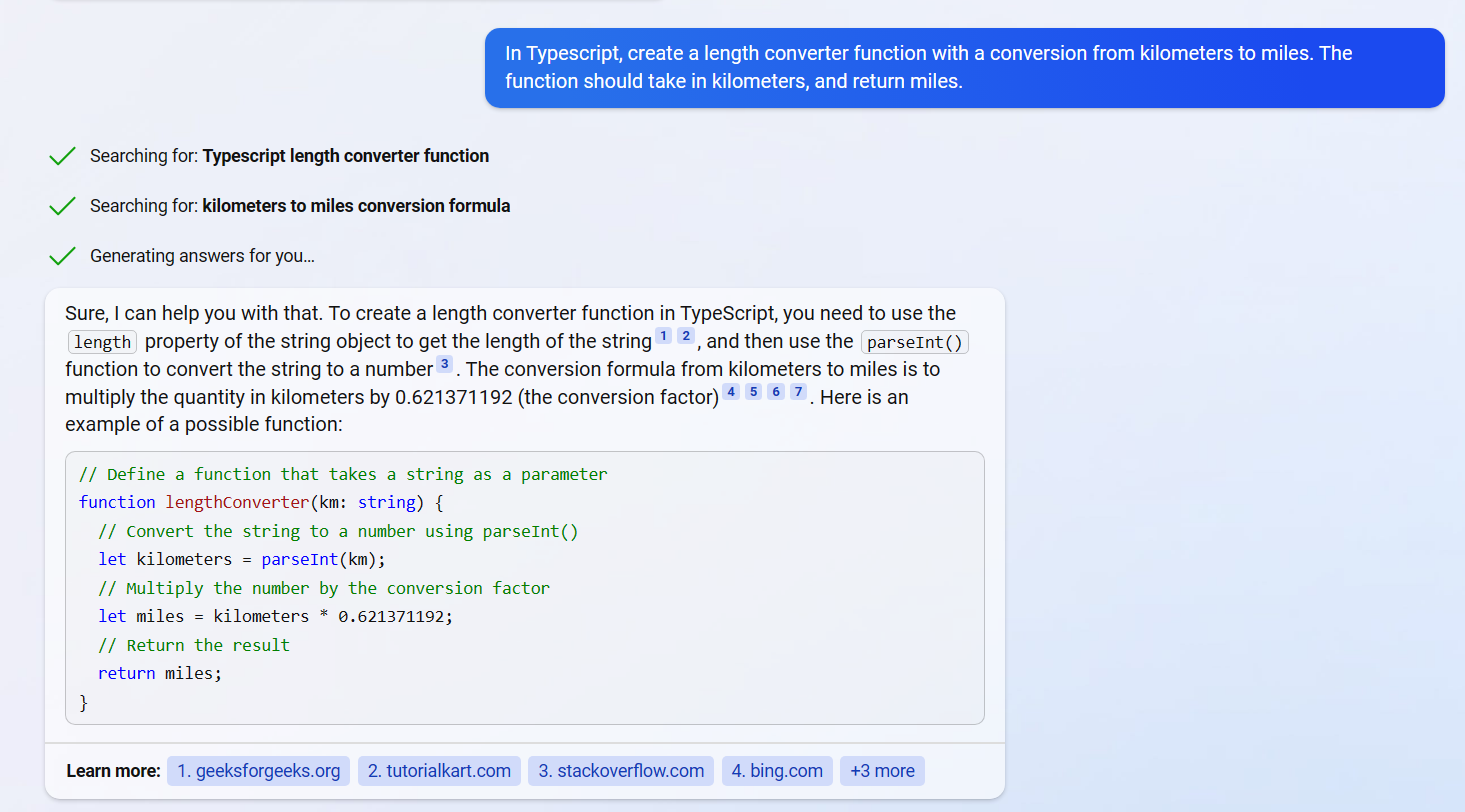Viewport: 1465px width, 812px height.
Task: Visit the stackoverflow.com source link
Action: tap(621, 771)
